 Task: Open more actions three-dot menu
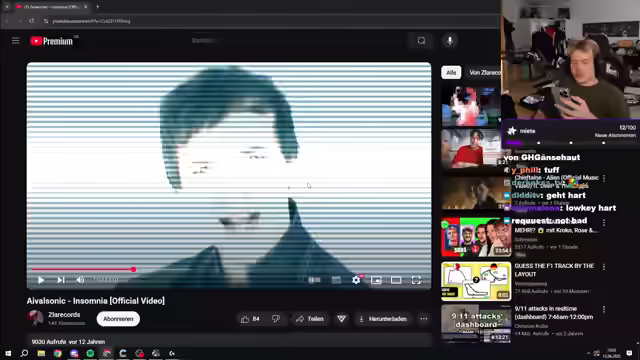pos(424,319)
